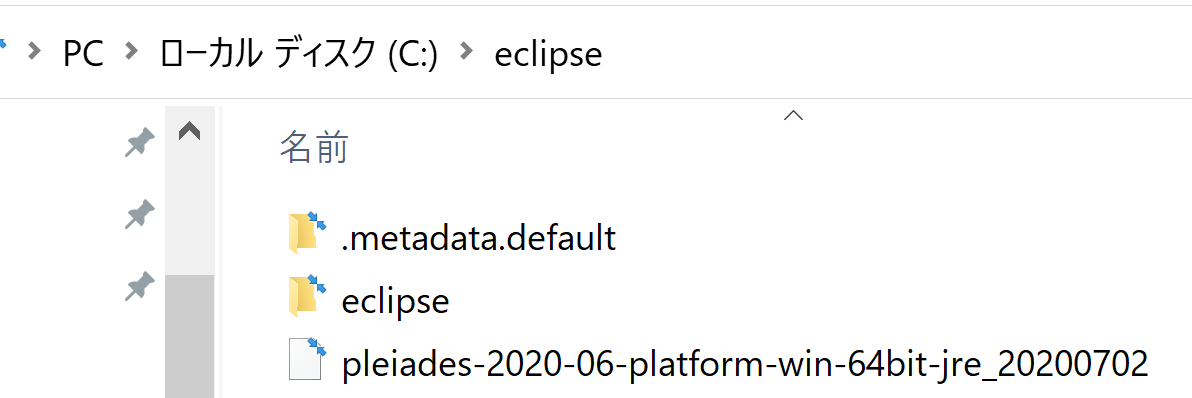Sort files by the 名前 column header
This screenshot has width=1192, height=398.
[314, 147]
